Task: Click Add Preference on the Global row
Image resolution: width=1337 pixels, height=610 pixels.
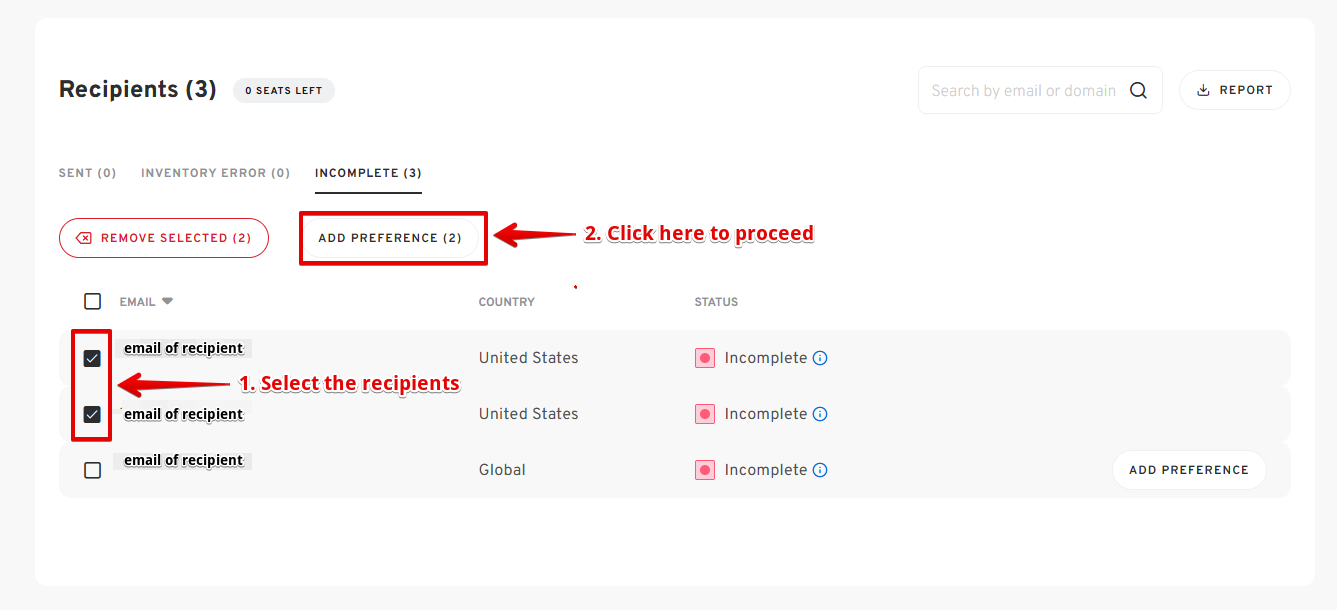Action: click(1189, 470)
